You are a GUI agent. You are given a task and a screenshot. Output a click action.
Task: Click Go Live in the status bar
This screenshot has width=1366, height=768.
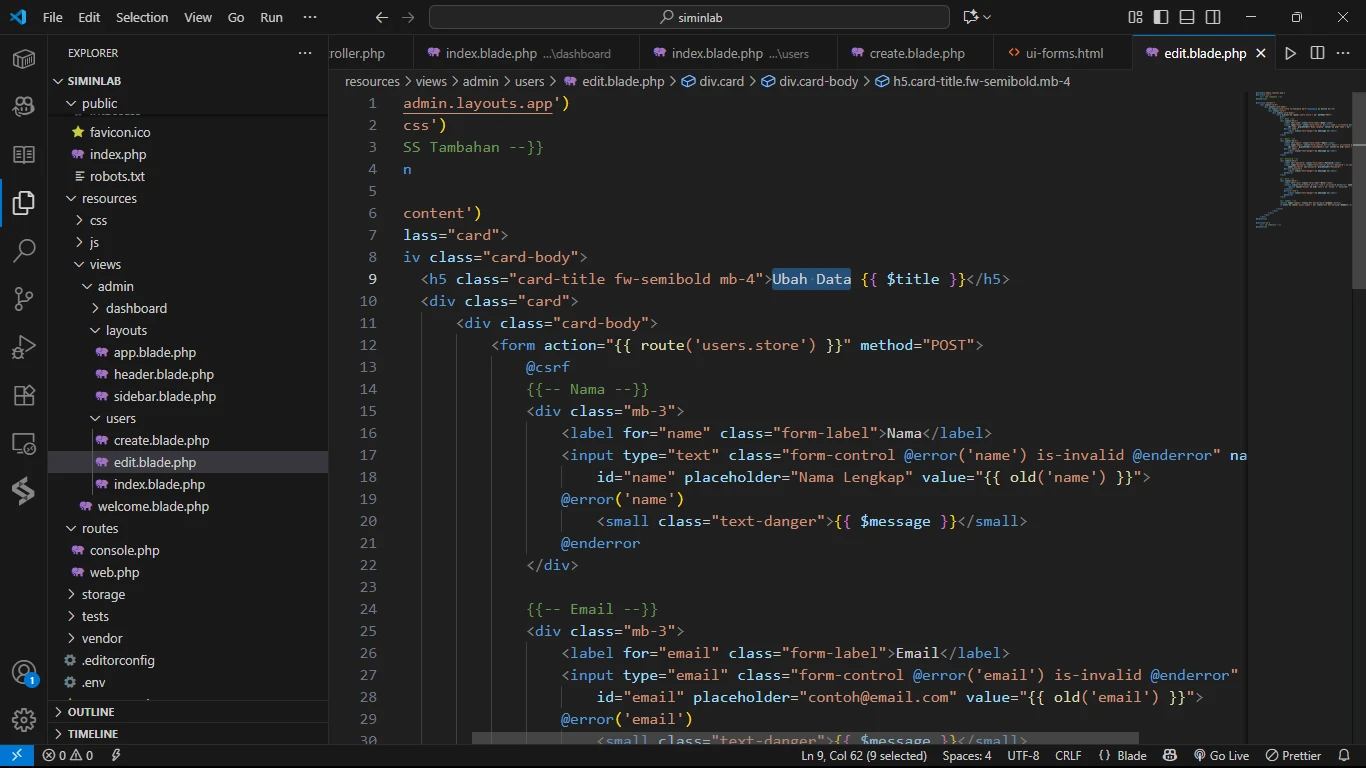(1221, 756)
